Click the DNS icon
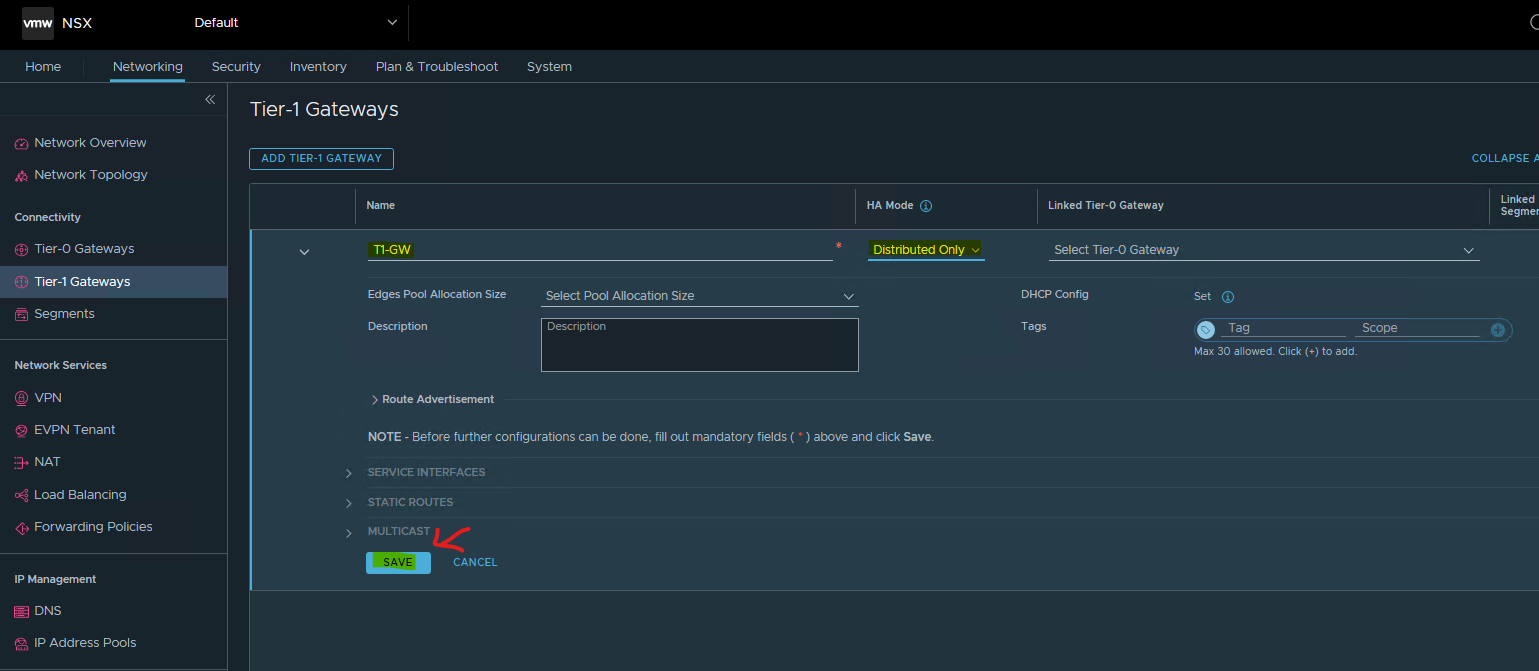The width and height of the screenshot is (1539, 671). click(x=22, y=612)
